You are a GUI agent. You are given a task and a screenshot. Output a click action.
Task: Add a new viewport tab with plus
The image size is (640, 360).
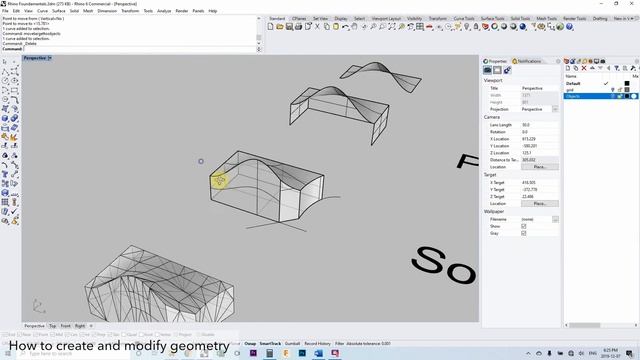[91, 326]
